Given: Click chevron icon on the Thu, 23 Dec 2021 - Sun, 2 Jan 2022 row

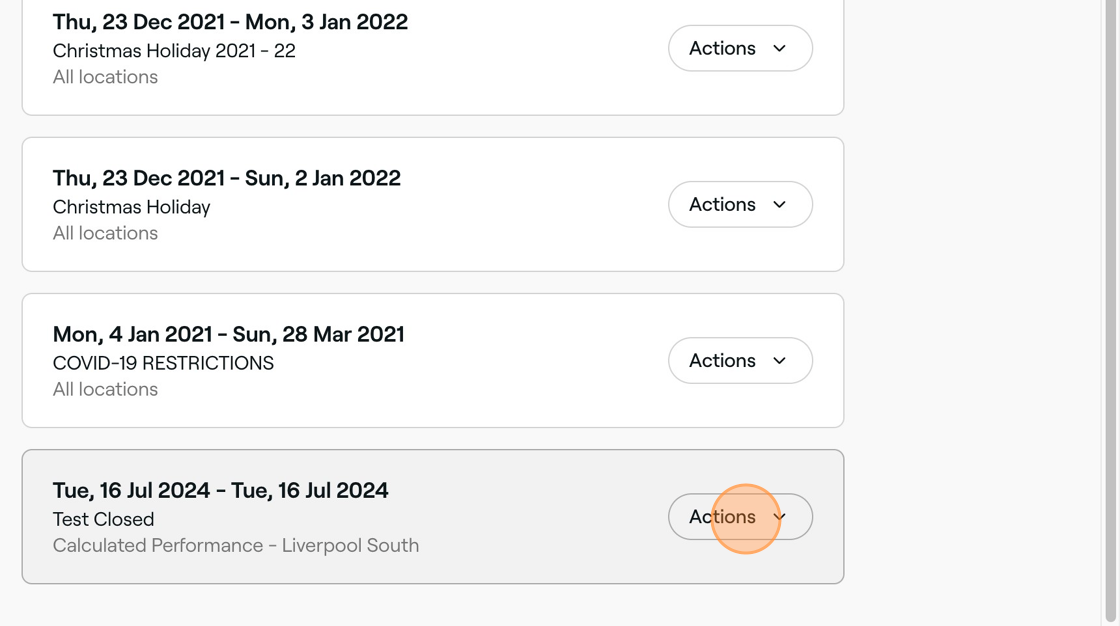Looking at the screenshot, I should pyautogui.click(x=780, y=205).
